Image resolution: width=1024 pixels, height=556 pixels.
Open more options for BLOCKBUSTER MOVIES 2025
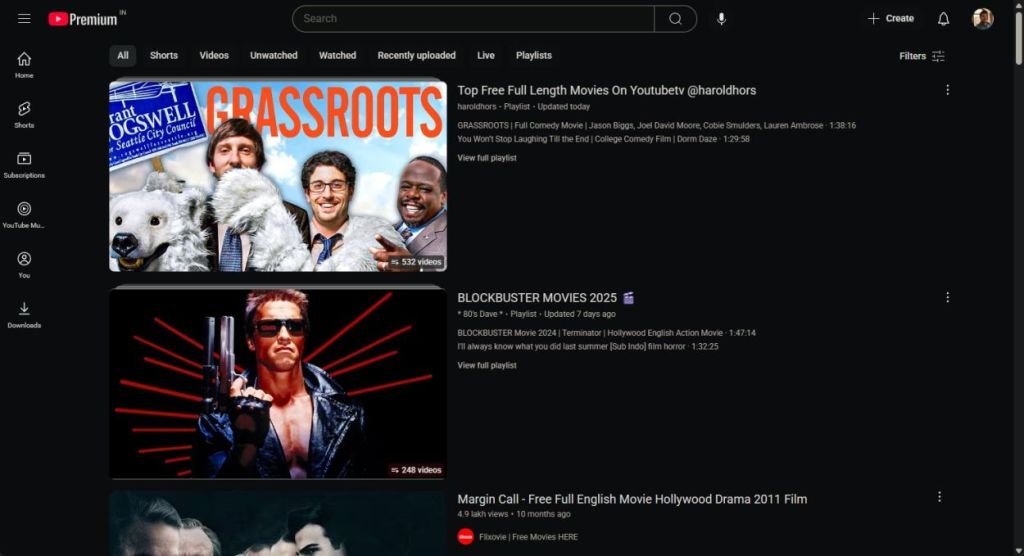948,297
